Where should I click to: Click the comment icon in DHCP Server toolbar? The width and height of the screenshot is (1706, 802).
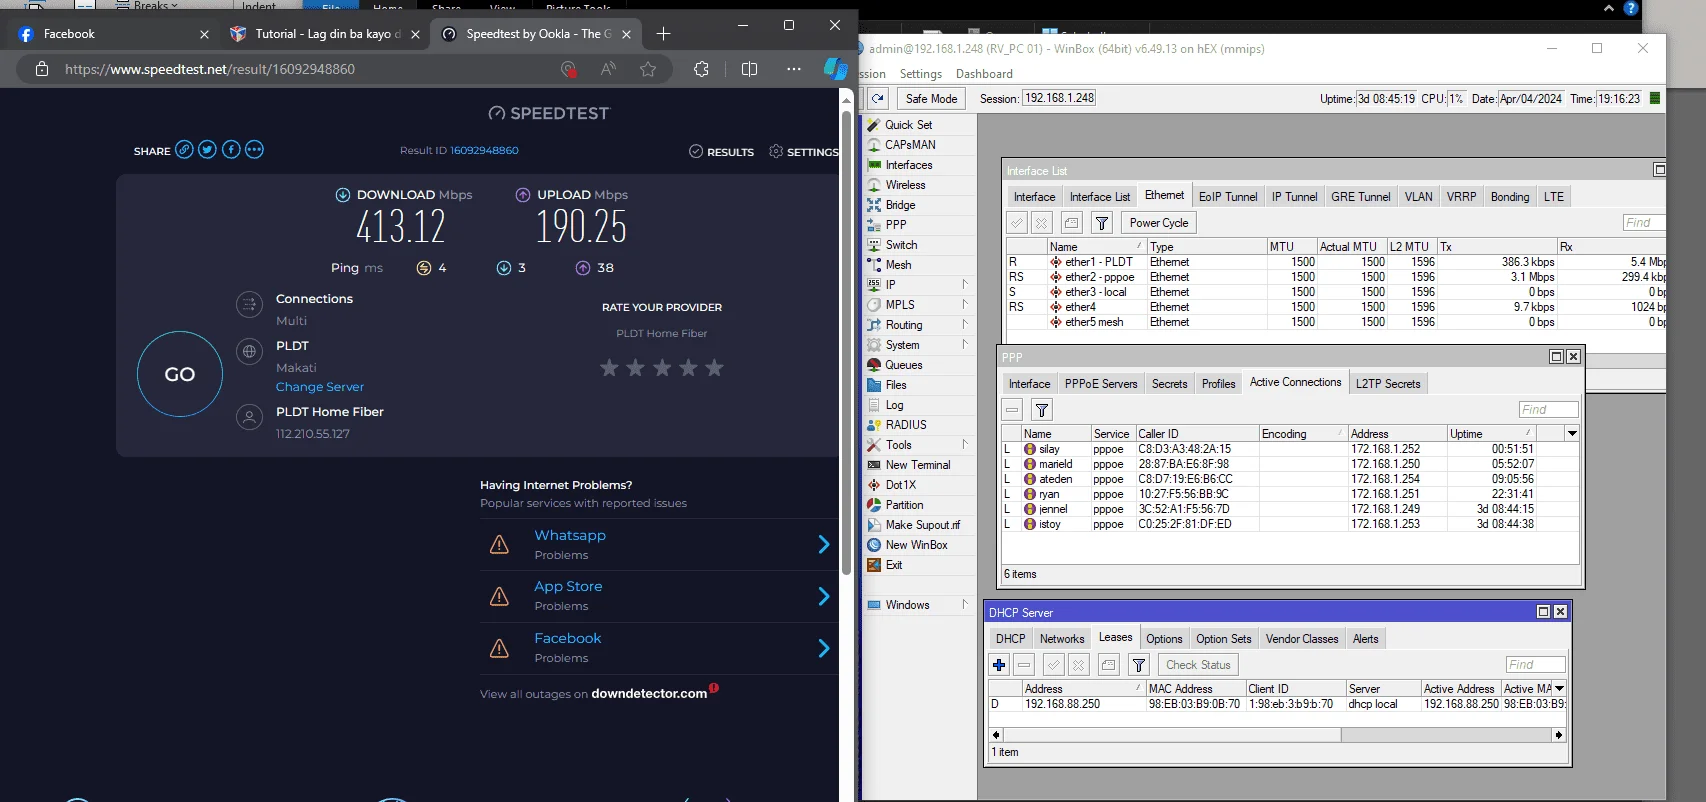point(1108,665)
